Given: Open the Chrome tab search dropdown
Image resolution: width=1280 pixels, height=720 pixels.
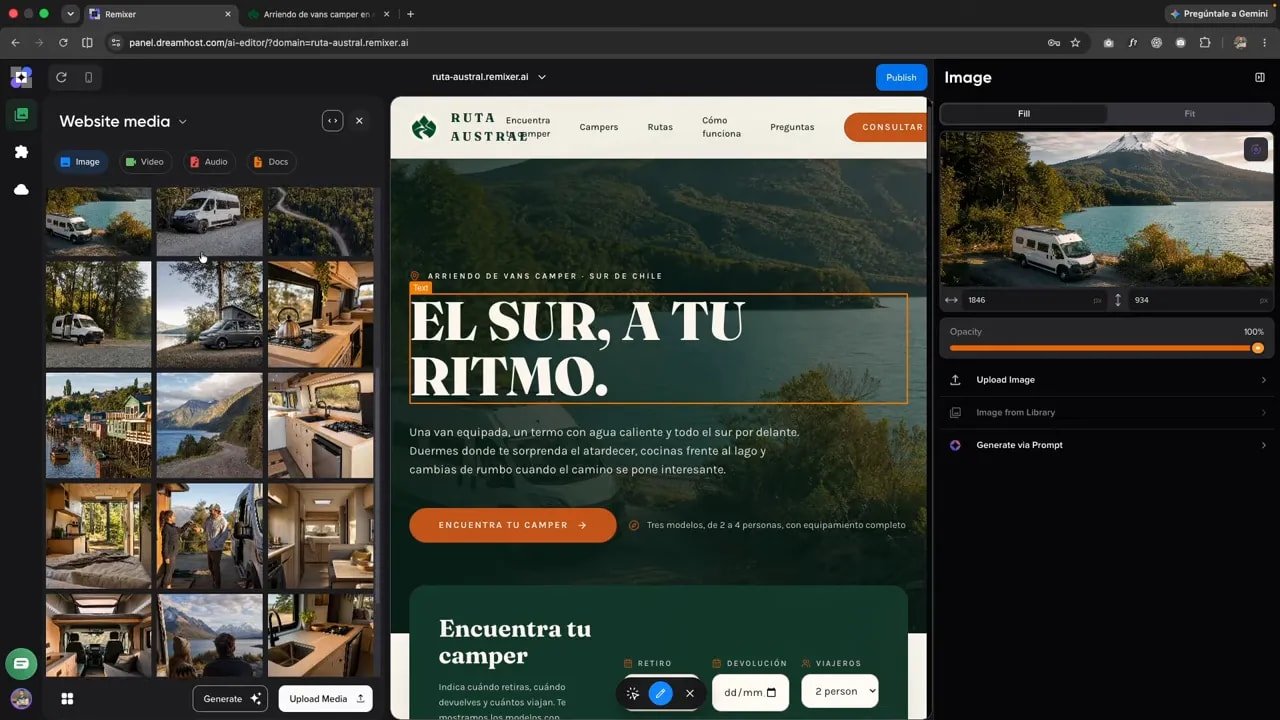Looking at the screenshot, I should pyautogui.click(x=70, y=14).
